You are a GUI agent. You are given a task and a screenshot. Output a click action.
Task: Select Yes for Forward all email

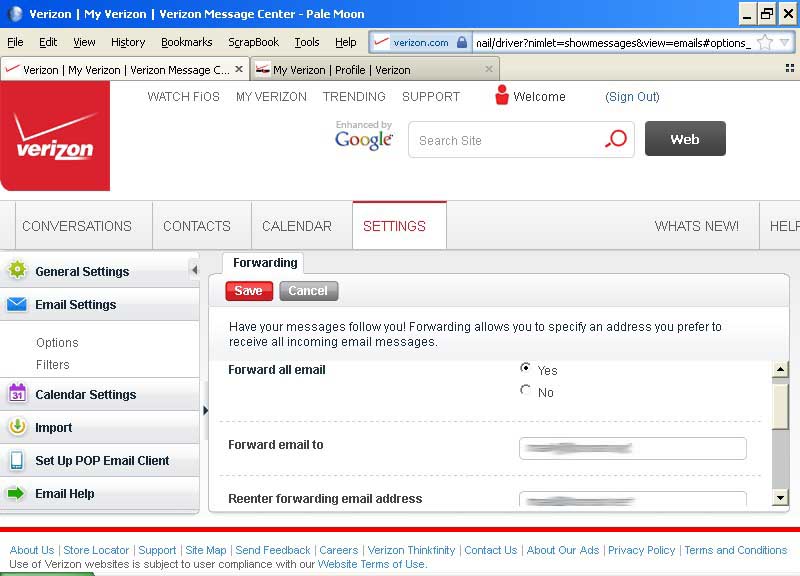coord(525,368)
